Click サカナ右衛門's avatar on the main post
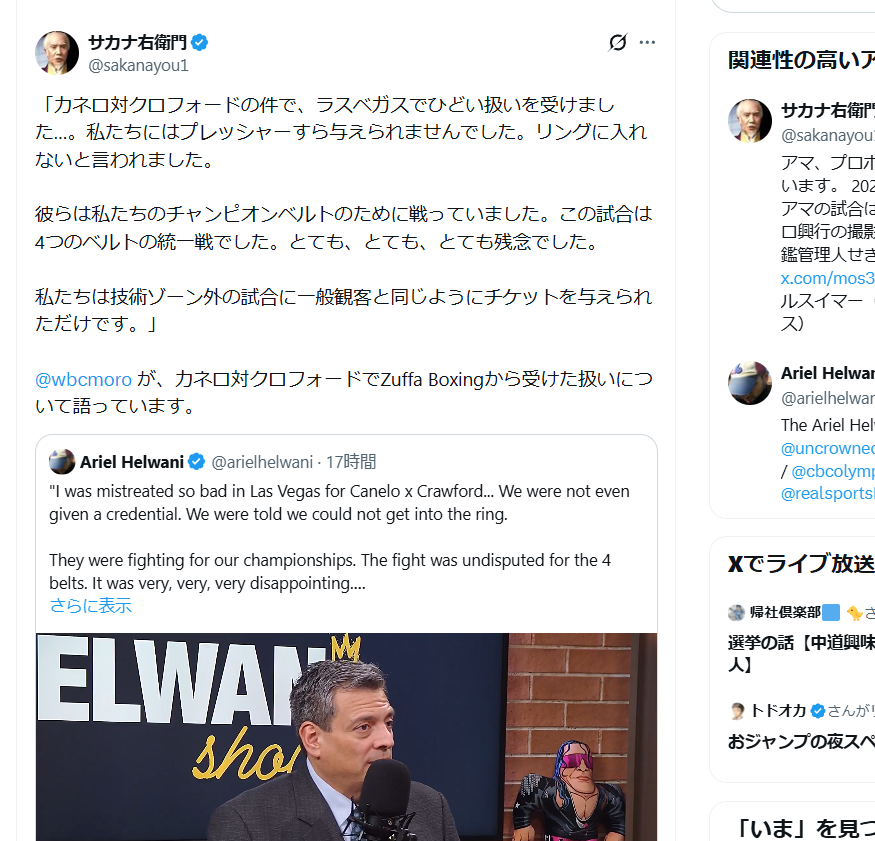This screenshot has height=841, width=875. point(57,53)
